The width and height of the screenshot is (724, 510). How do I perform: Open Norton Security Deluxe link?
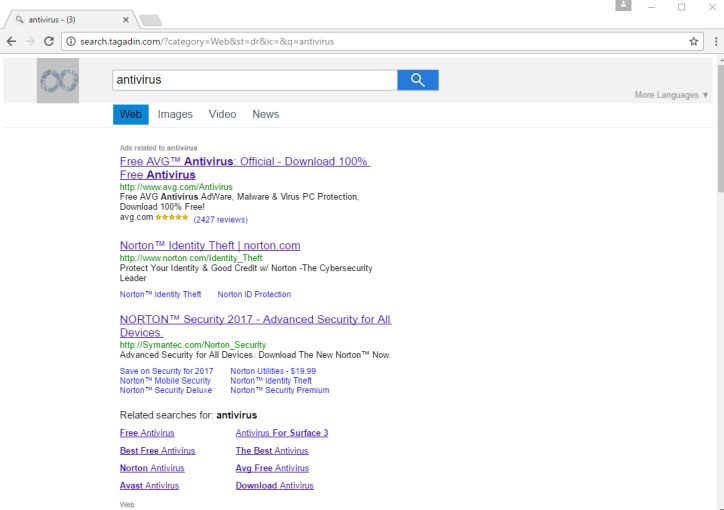point(166,390)
